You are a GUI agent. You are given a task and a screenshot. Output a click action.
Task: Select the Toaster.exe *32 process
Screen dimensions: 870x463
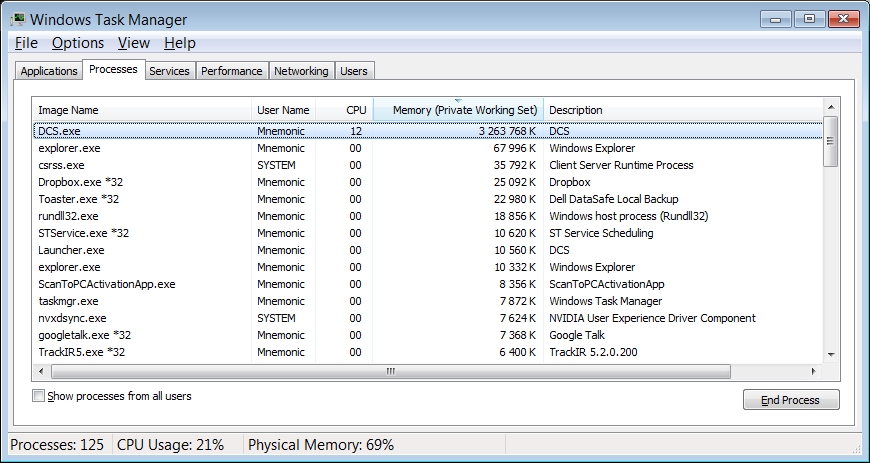point(428,199)
